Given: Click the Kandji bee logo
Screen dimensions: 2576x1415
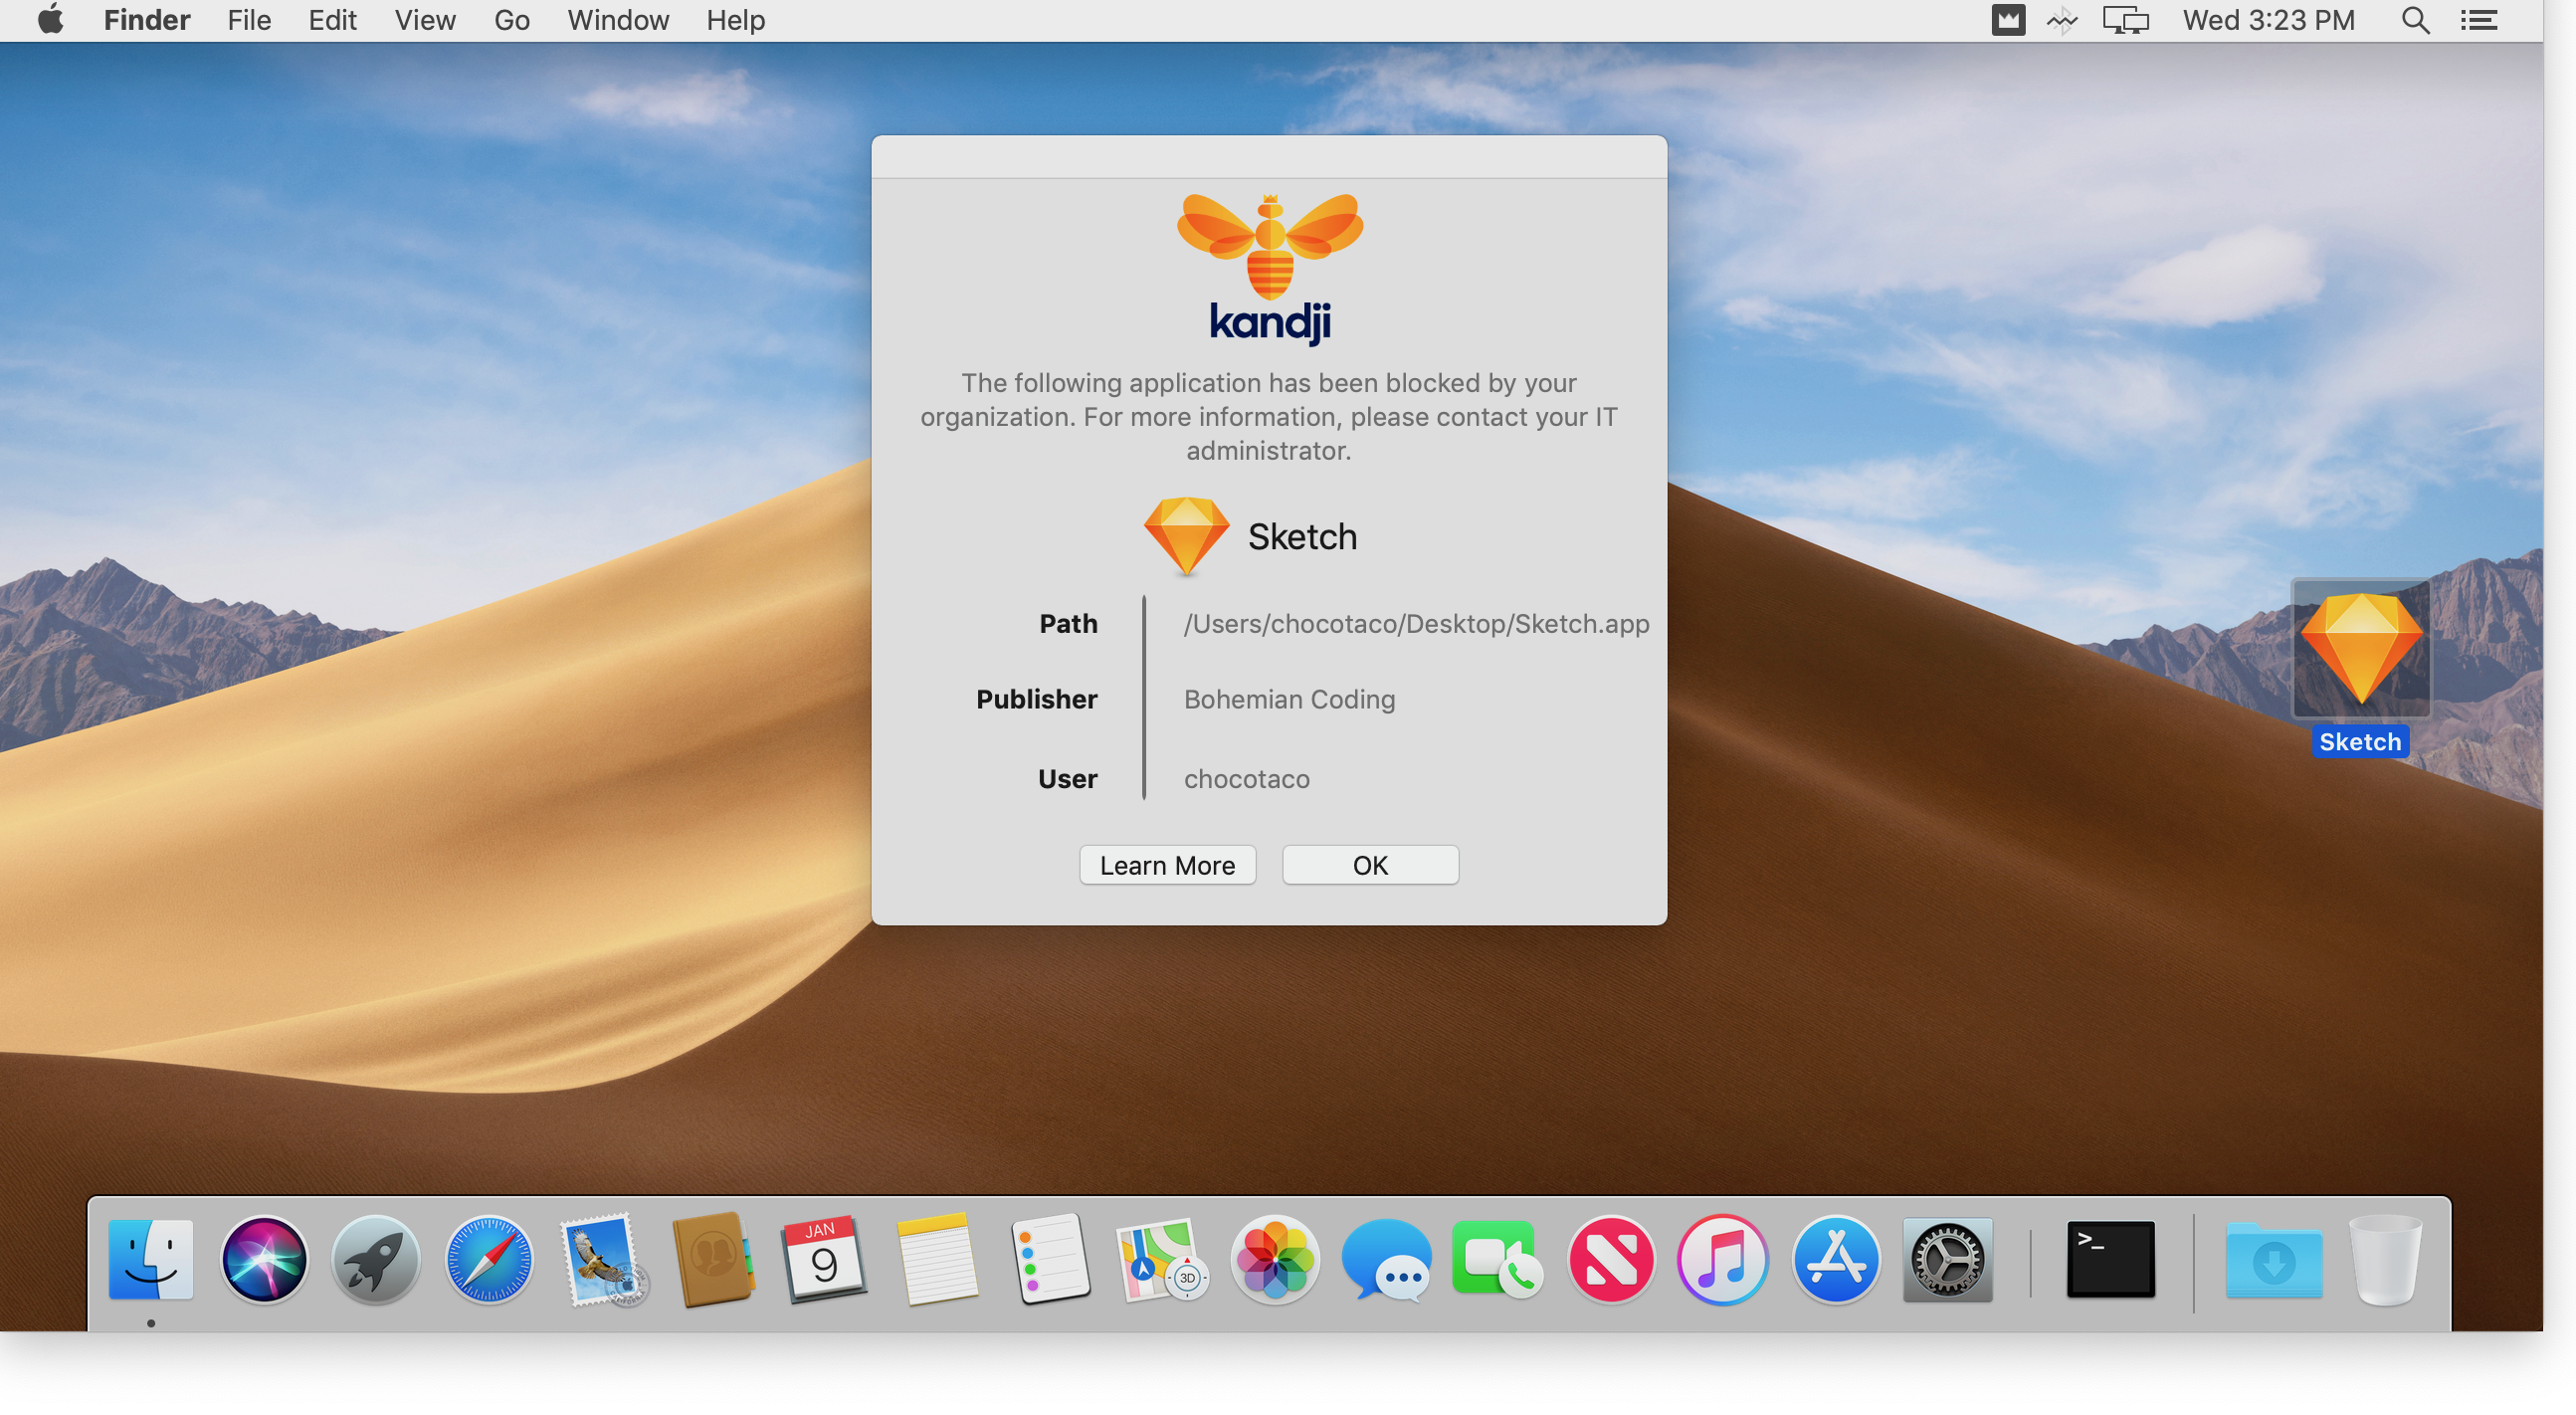Looking at the screenshot, I should [1269, 246].
